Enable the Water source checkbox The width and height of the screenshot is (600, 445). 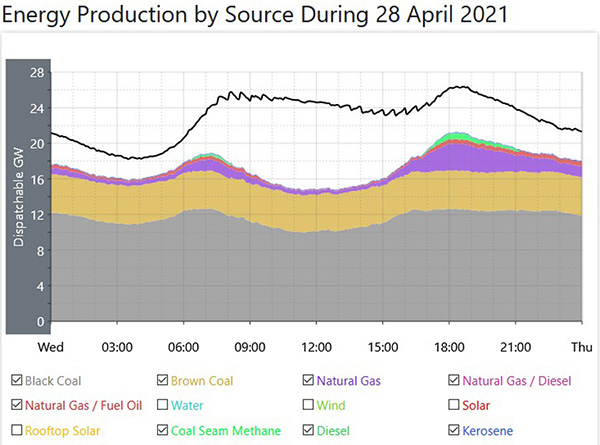pyautogui.click(x=163, y=406)
